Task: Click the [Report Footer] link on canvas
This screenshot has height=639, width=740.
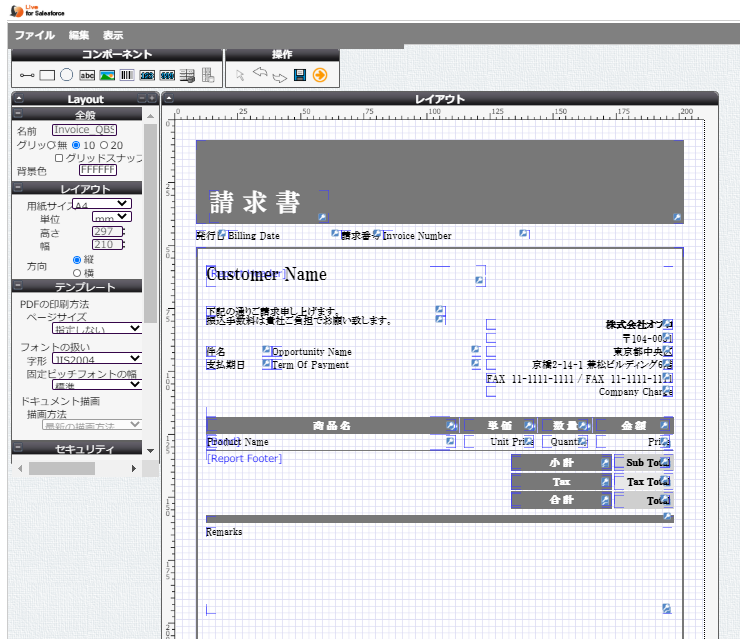Action: coord(244,458)
